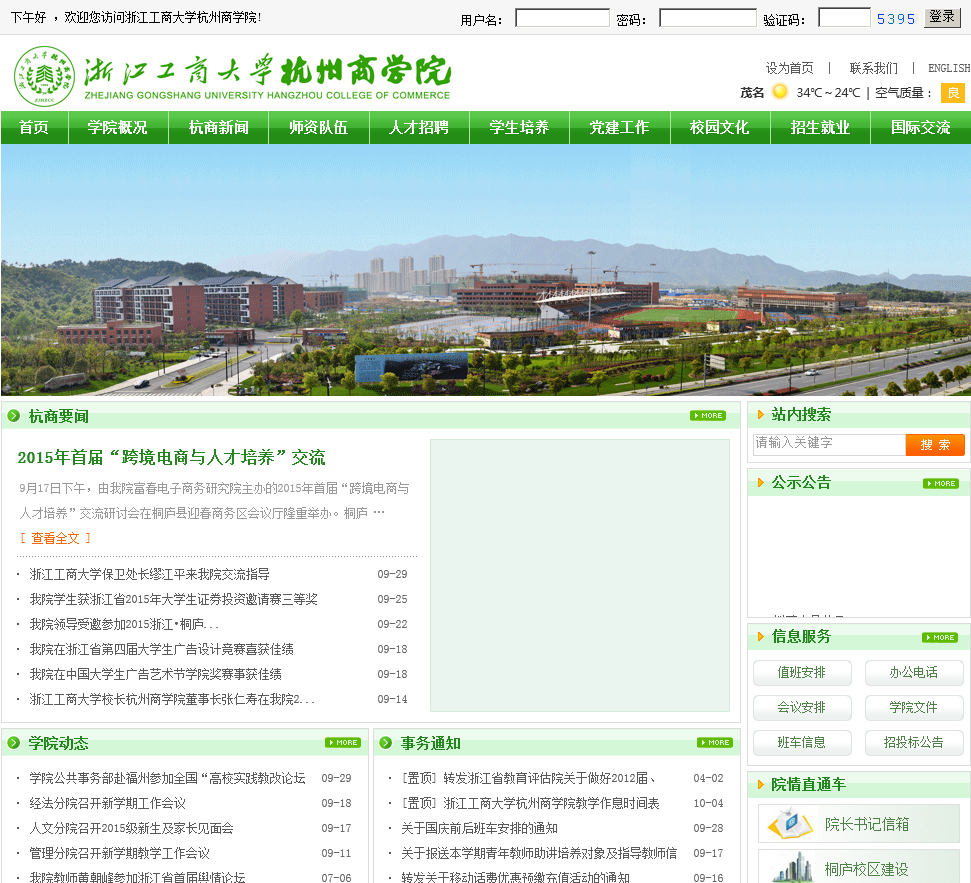Image resolution: width=971 pixels, height=883 pixels.
Task: Click the university logo emblem
Action: coord(44,76)
